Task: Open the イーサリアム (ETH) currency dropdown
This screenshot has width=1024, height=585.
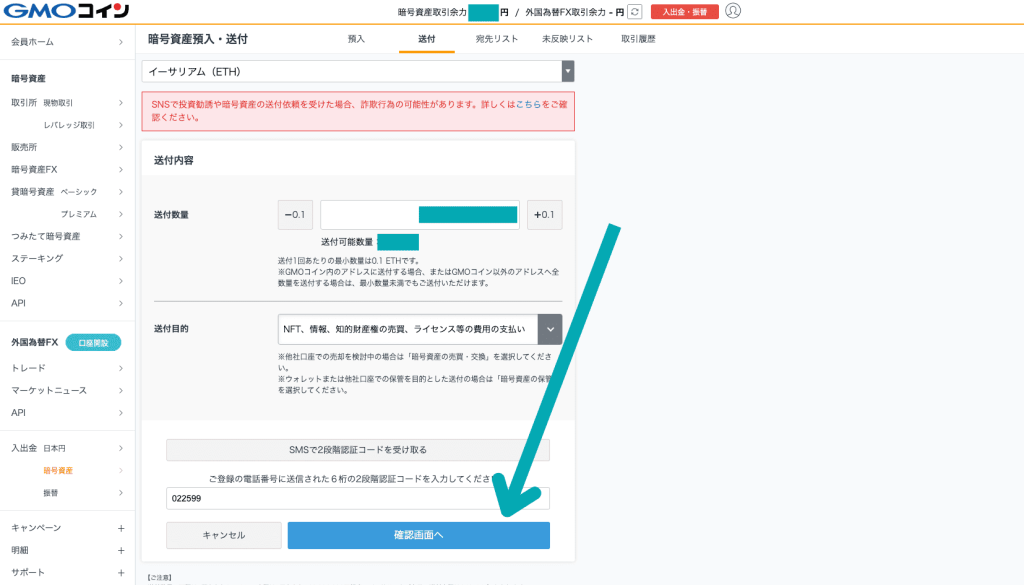Action: point(358,72)
